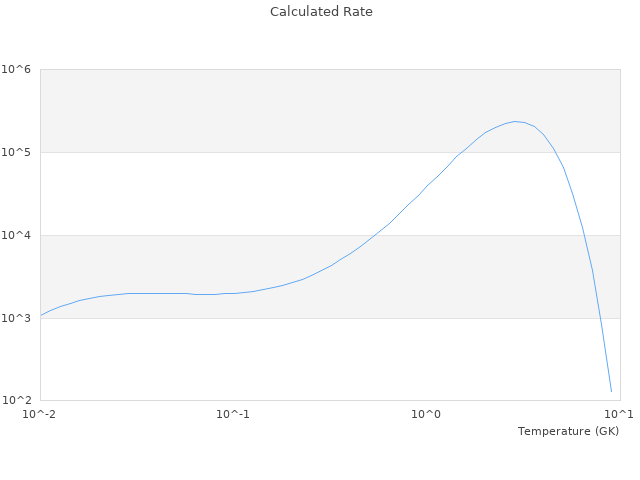Pick the 10^1 x-axis tick label
The width and height of the screenshot is (640, 480).
coord(620,414)
